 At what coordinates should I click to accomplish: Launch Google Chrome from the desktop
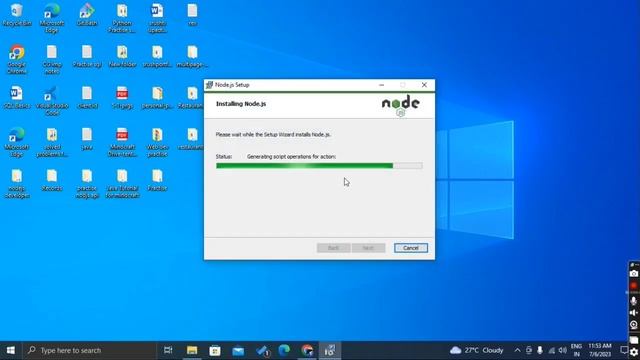pyautogui.click(x=17, y=59)
